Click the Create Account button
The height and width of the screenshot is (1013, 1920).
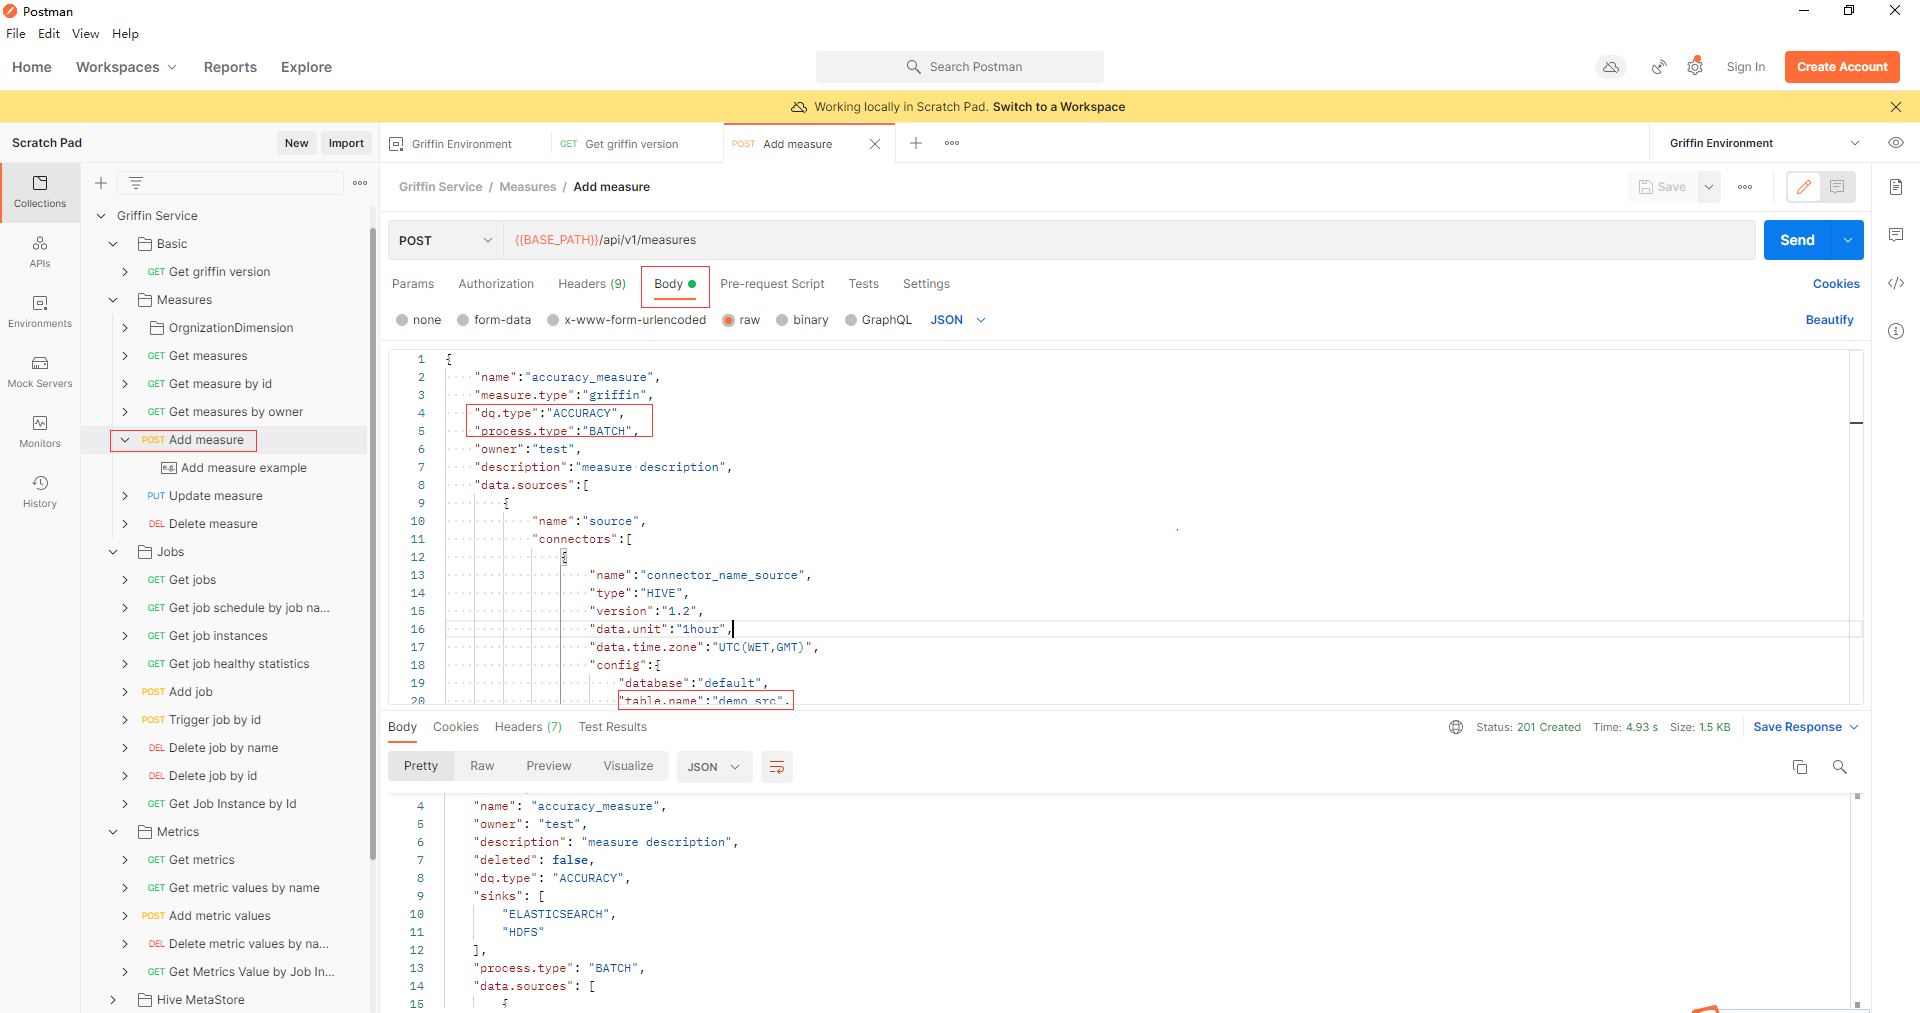[x=1842, y=67]
